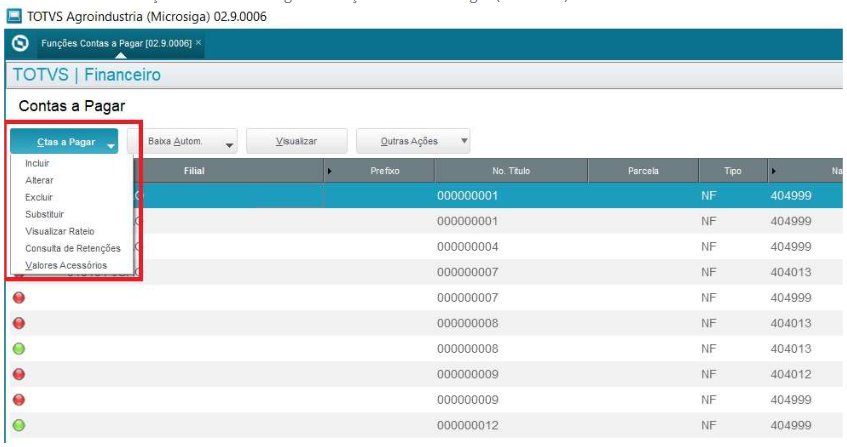Click 404999 in 000000012 row
847x447 pixels.
[791, 425]
